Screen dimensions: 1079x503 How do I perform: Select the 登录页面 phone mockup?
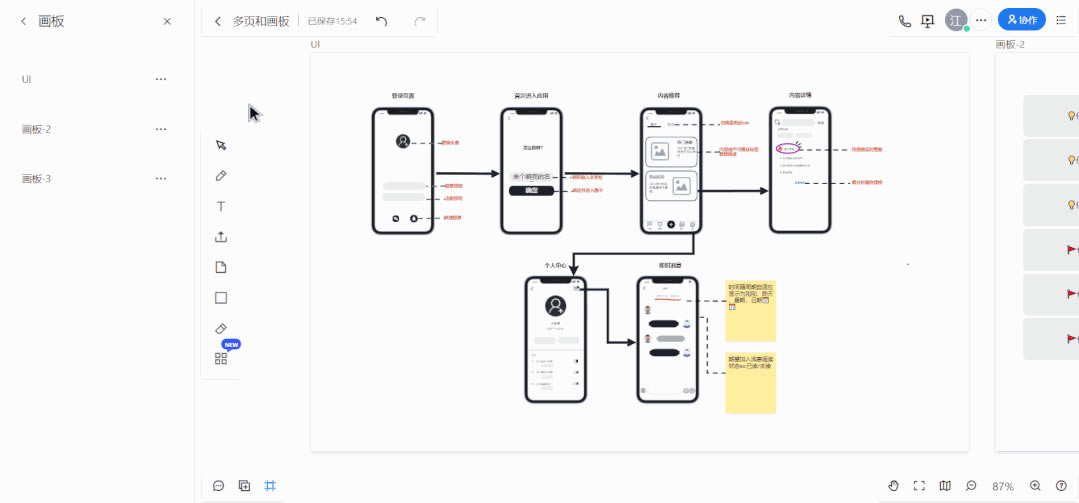tap(403, 171)
